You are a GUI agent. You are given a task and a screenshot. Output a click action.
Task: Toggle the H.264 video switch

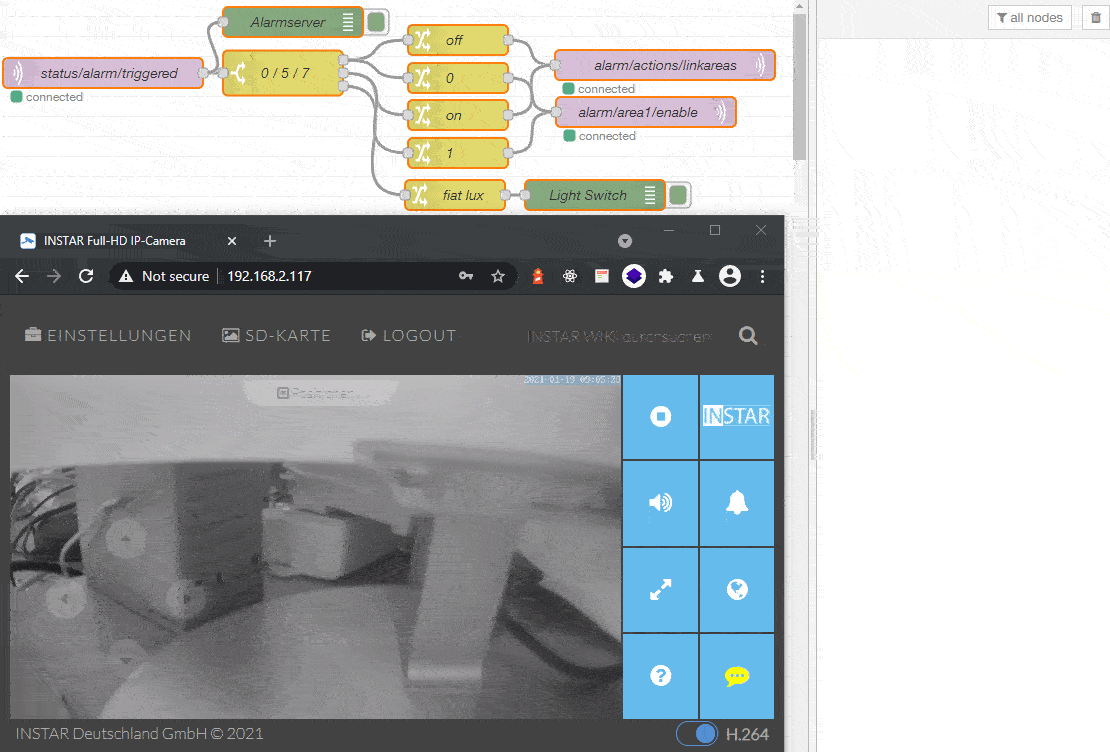[697, 734]
